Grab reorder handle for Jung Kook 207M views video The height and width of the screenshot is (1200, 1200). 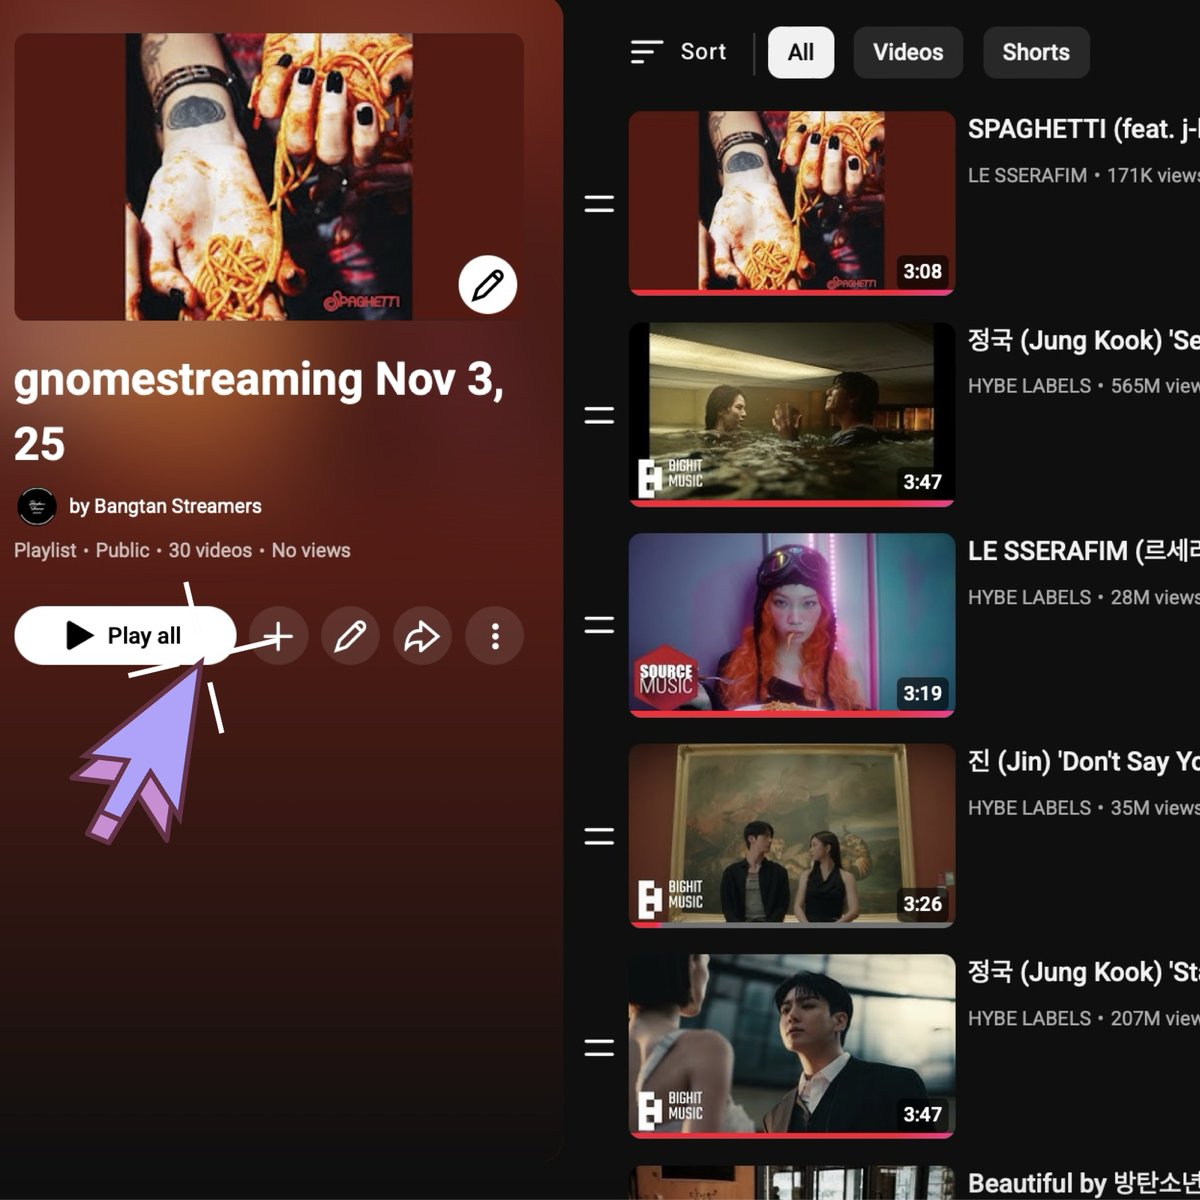tap(599, 1047)
